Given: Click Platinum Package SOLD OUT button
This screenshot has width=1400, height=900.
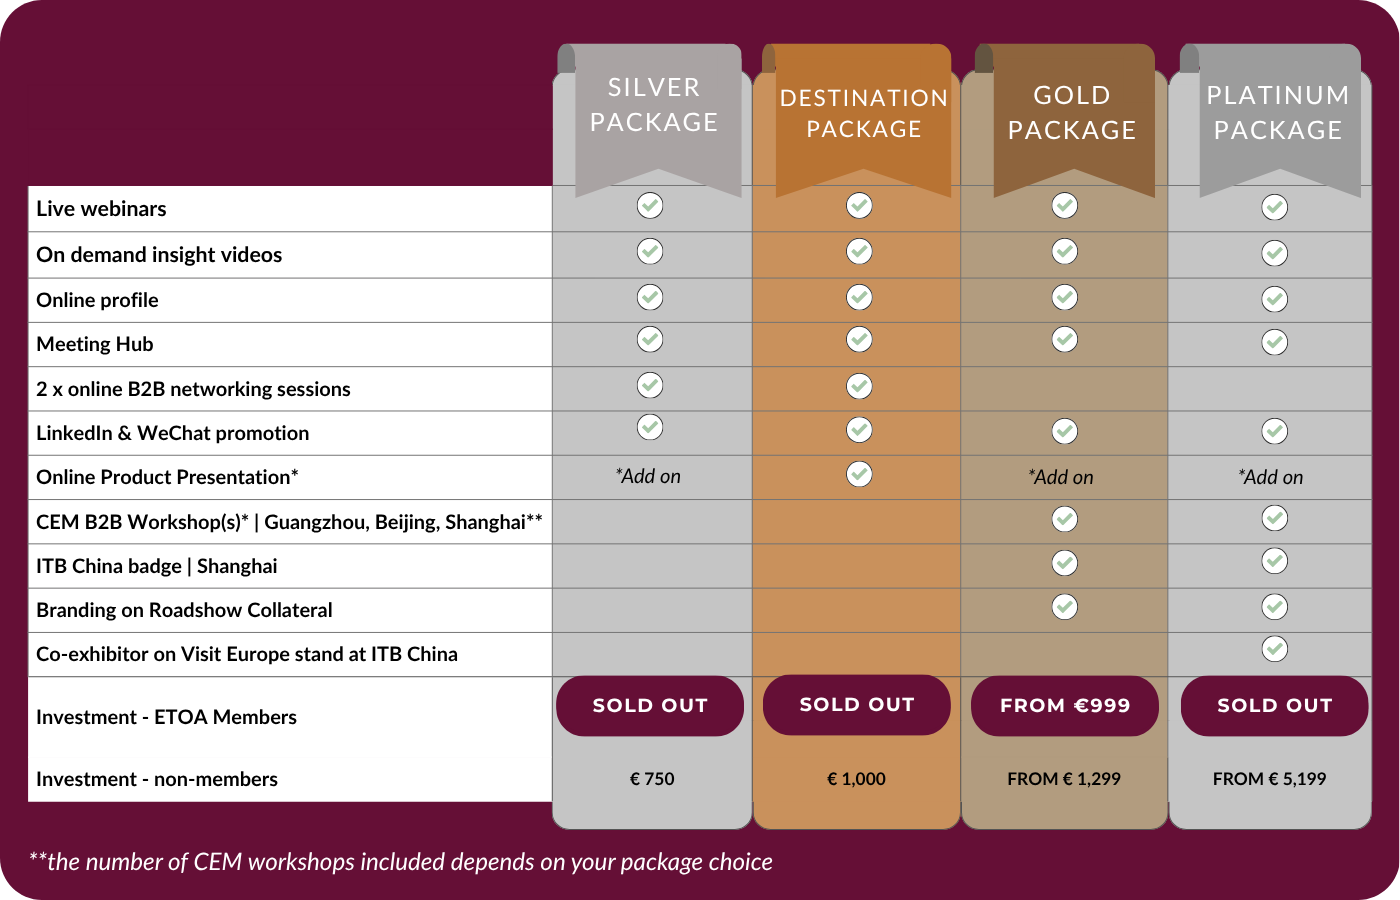Looking at the screenshot, I should (1275, 706).
